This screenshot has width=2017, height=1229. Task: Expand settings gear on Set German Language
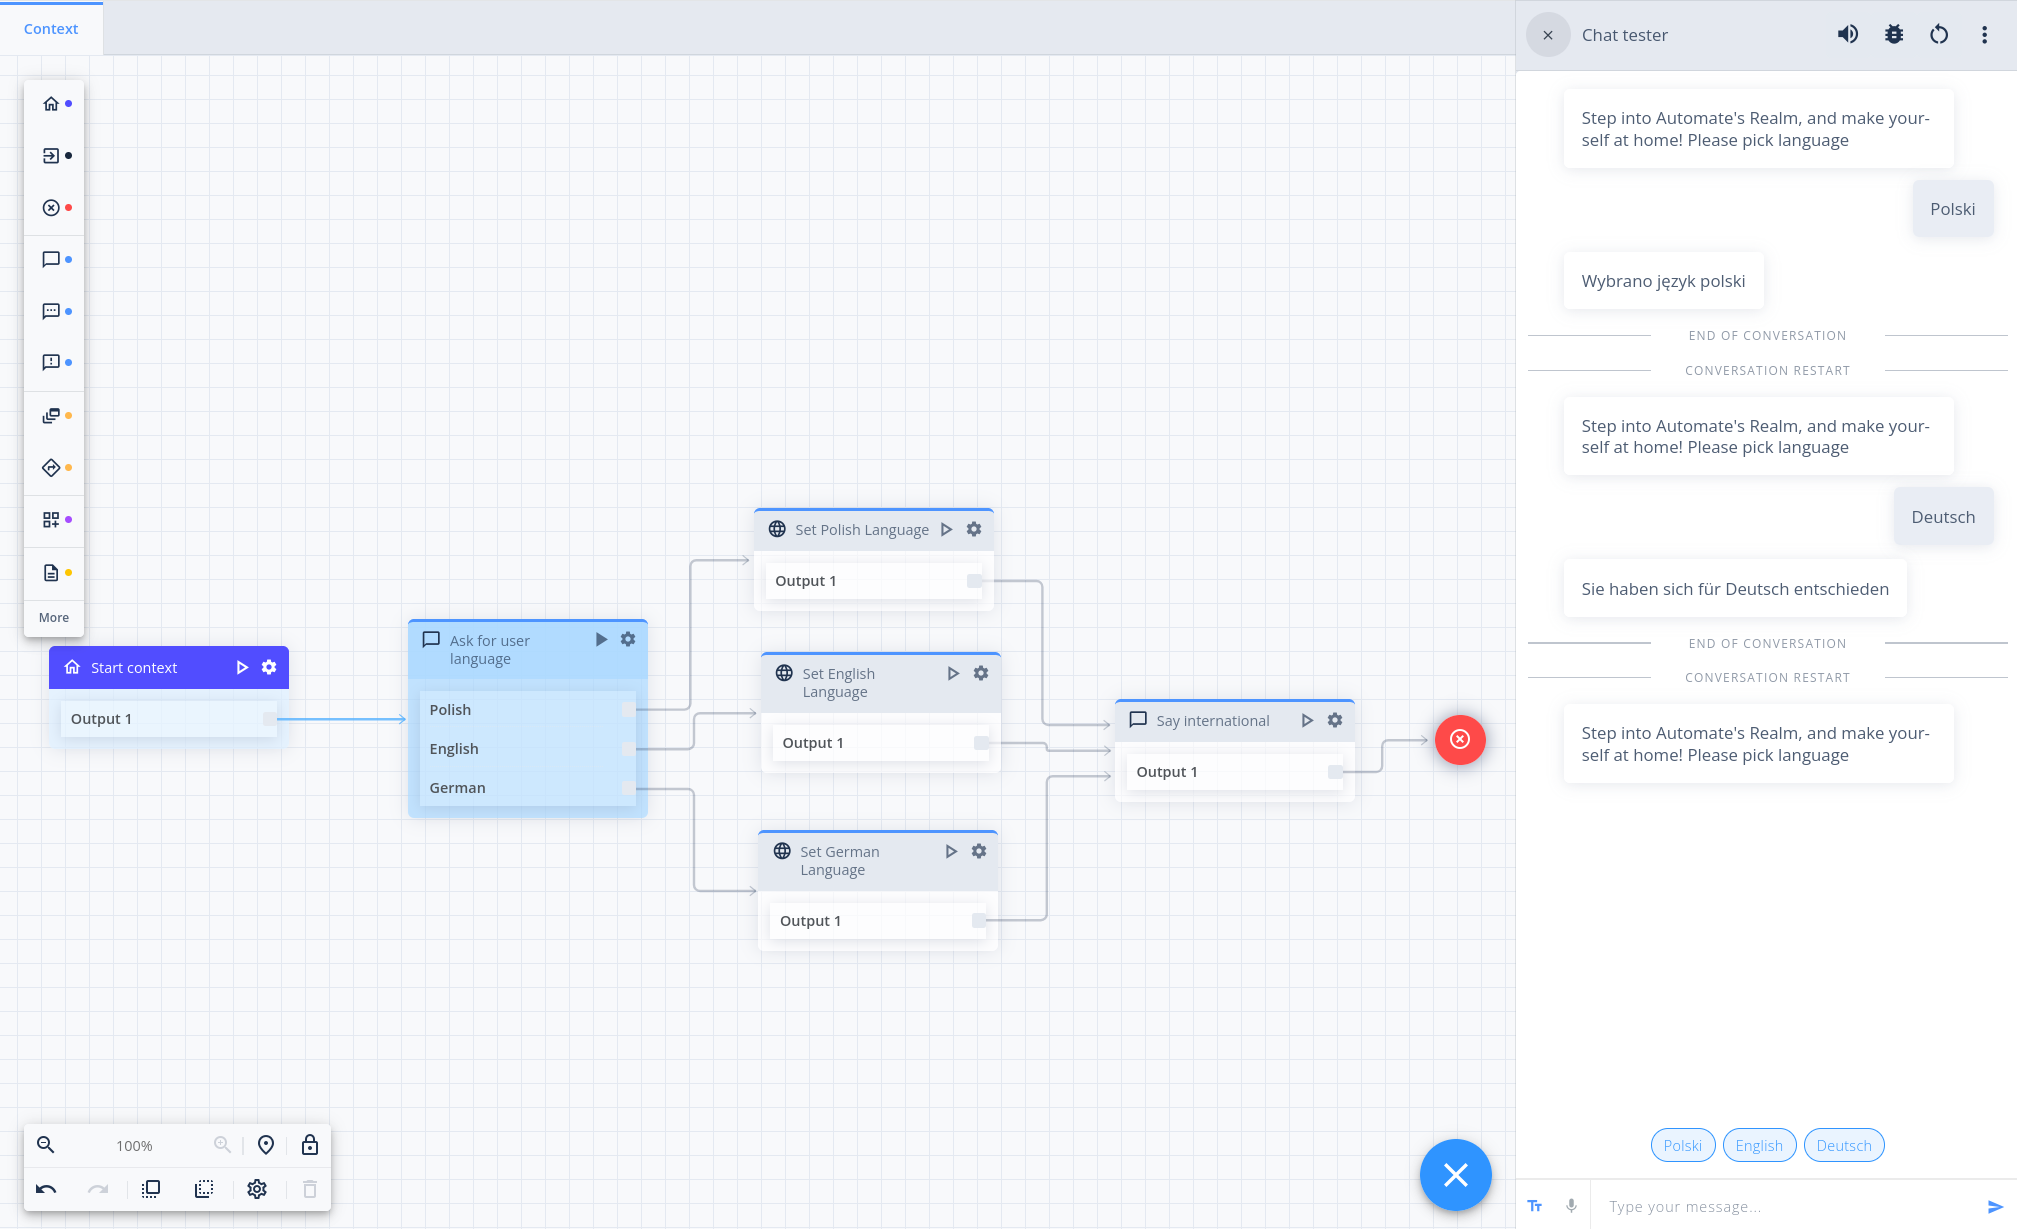pos(980,850)
